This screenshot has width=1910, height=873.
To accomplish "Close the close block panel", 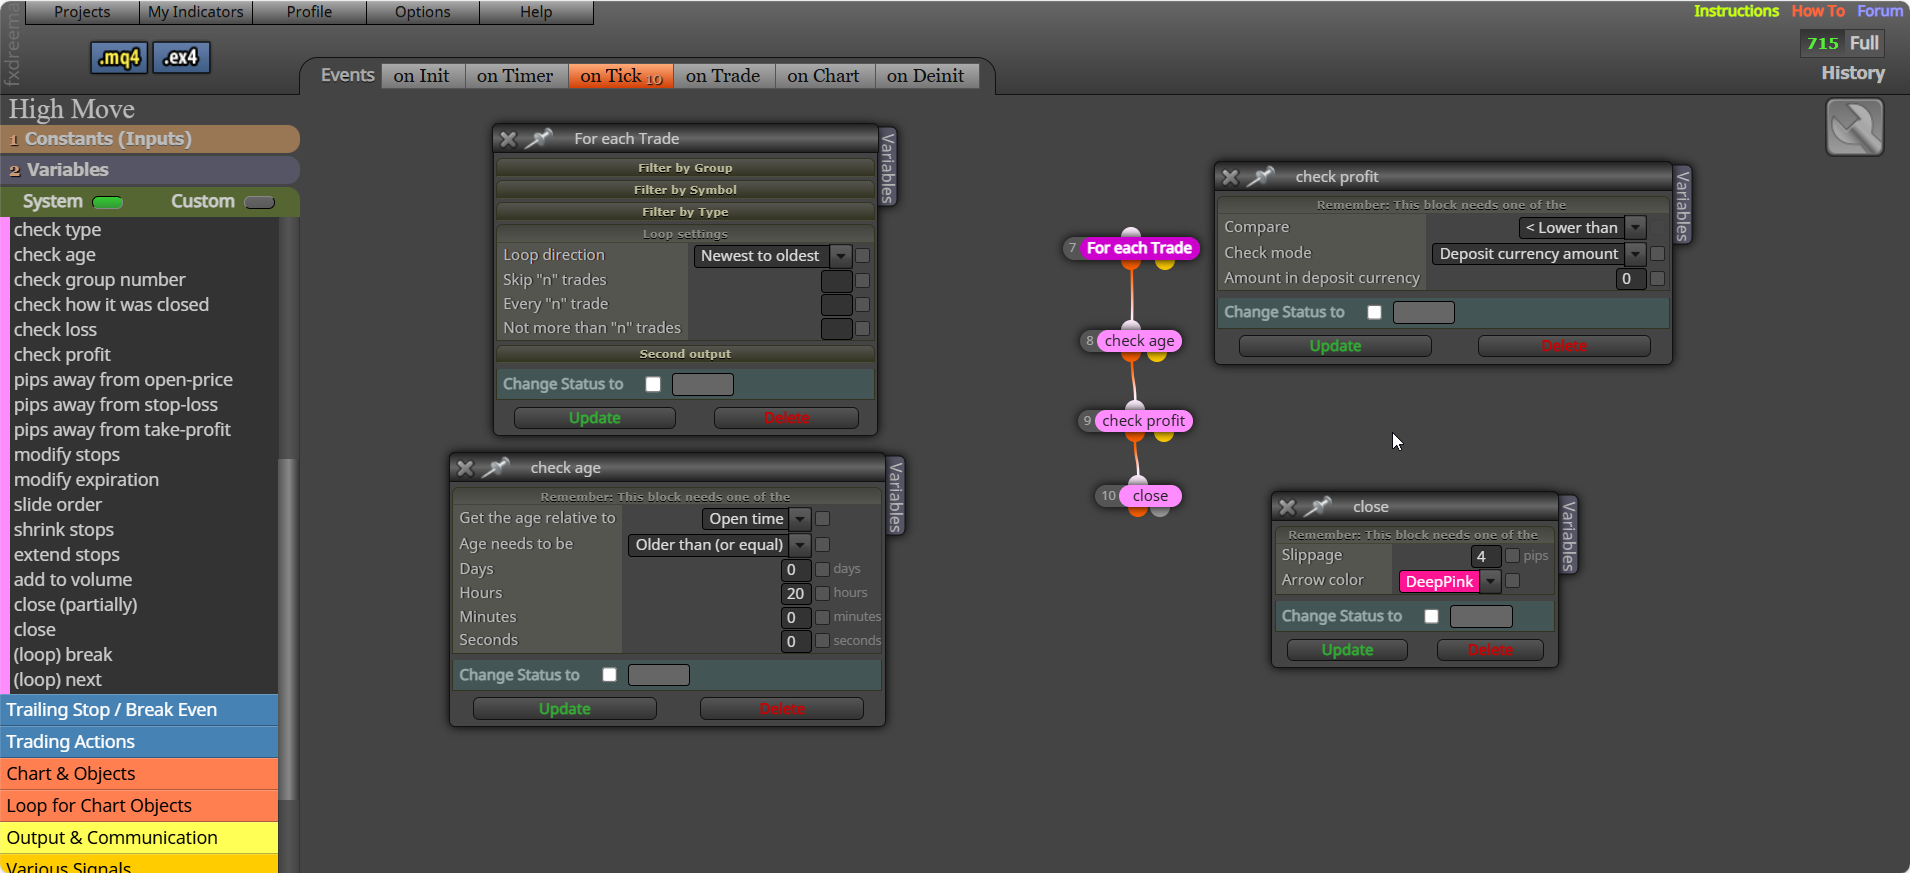I will coord(1287,507).
